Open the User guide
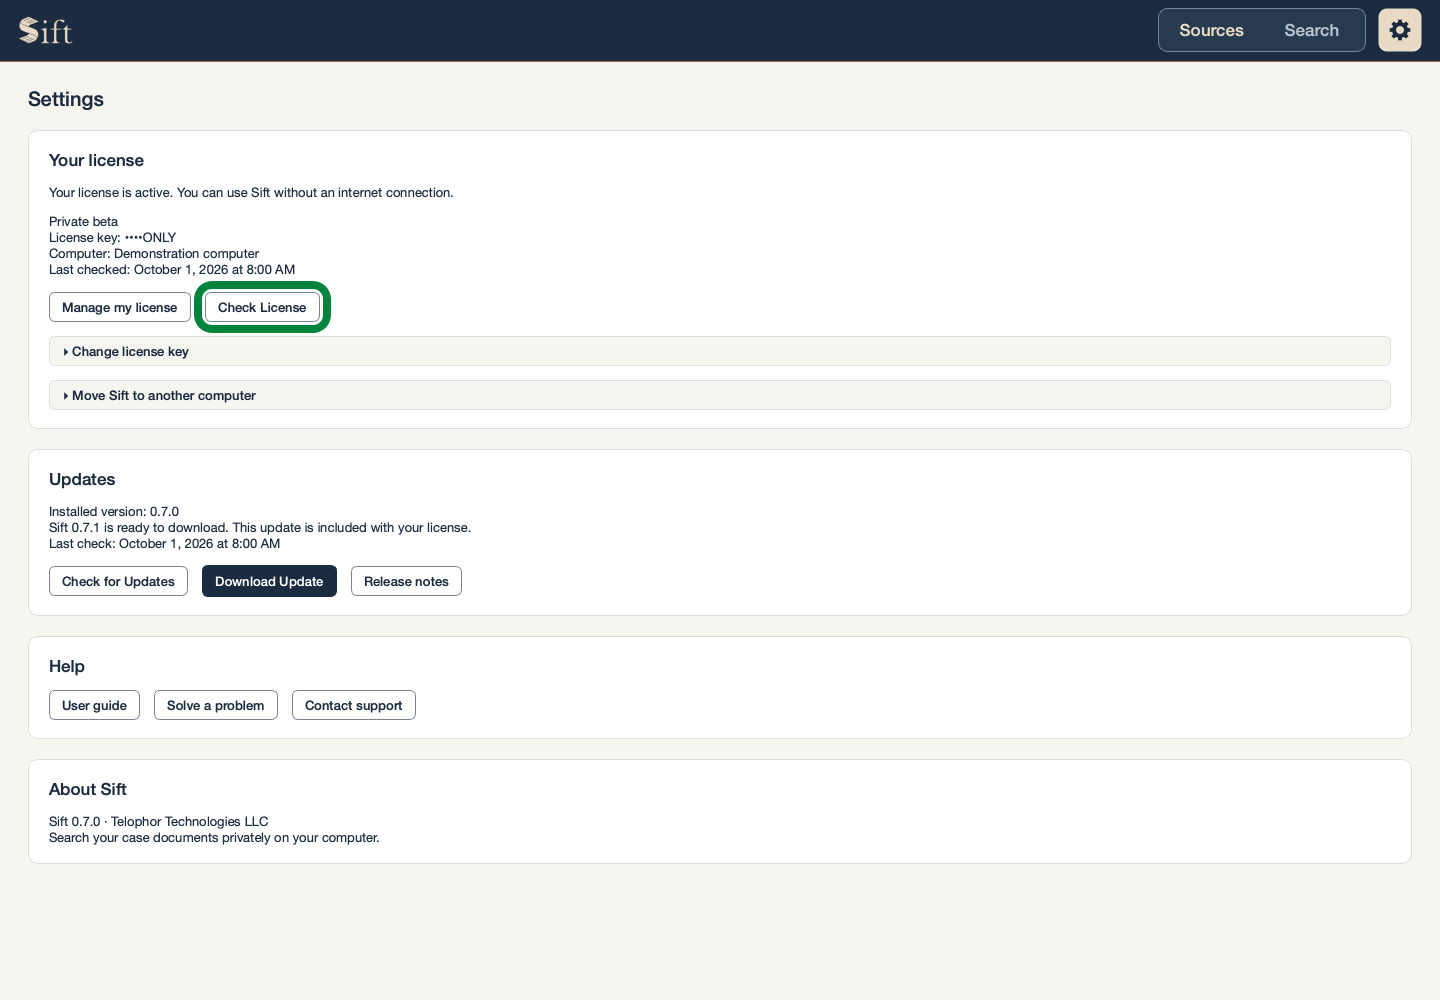The image size is (1440, 1000). pos(94,705)
